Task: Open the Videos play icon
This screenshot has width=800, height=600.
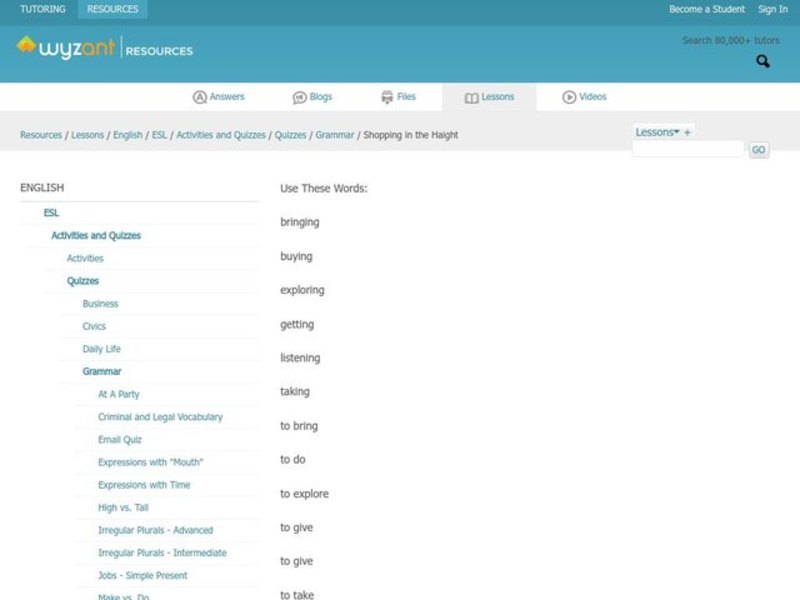Action: tap(567, 97)
